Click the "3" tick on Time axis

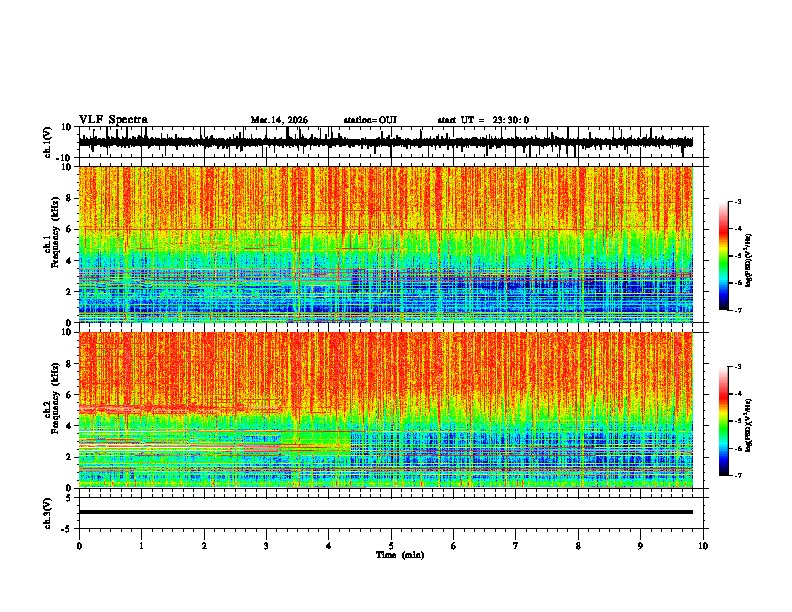click(266, 546)
